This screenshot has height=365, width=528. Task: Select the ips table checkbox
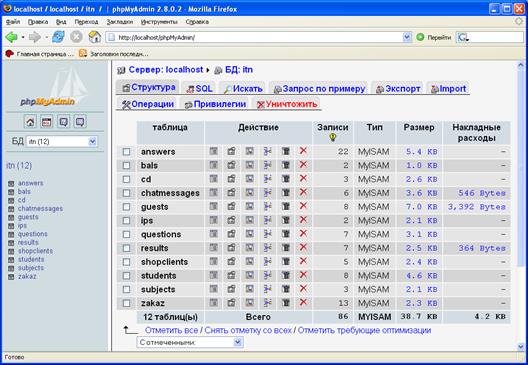coord(126,221)
